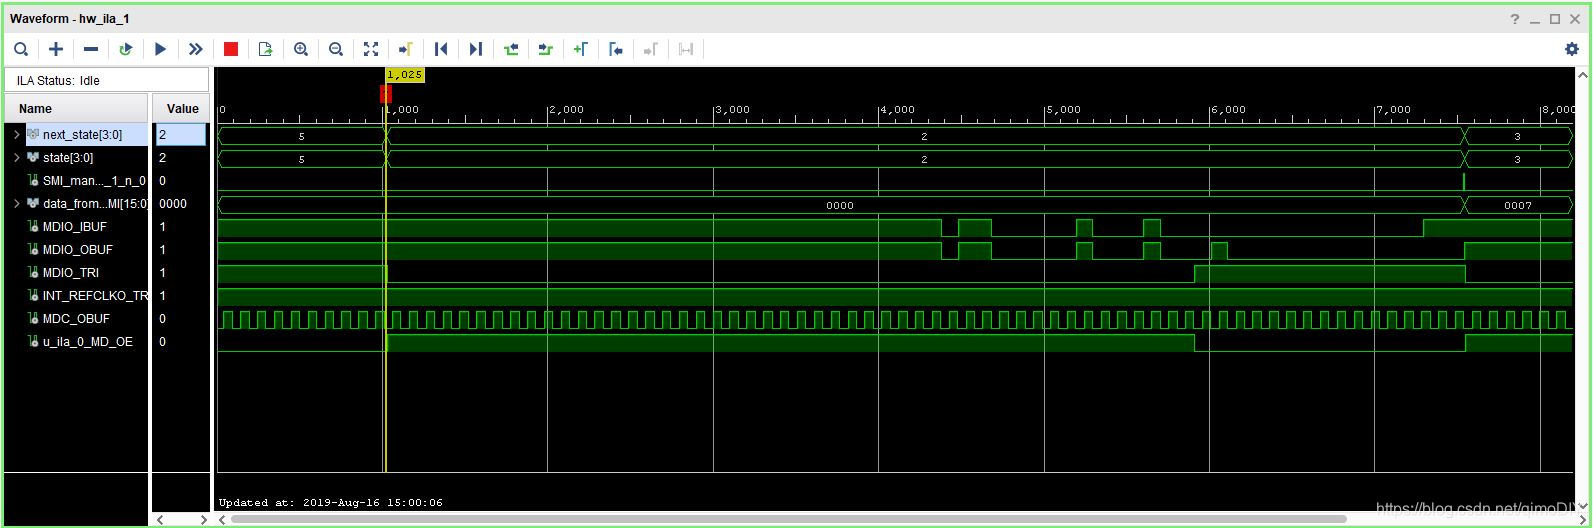Viewport: 1593px width, 528px height.
Task: Click the Waveform - hw_ila_1 title
Action: coord(69,19)
